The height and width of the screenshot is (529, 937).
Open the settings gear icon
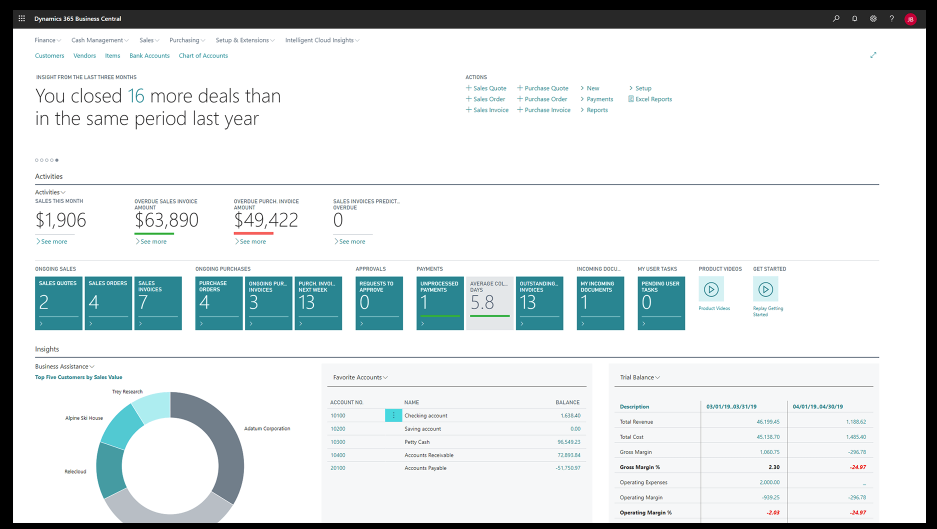(x=873, y=19)
